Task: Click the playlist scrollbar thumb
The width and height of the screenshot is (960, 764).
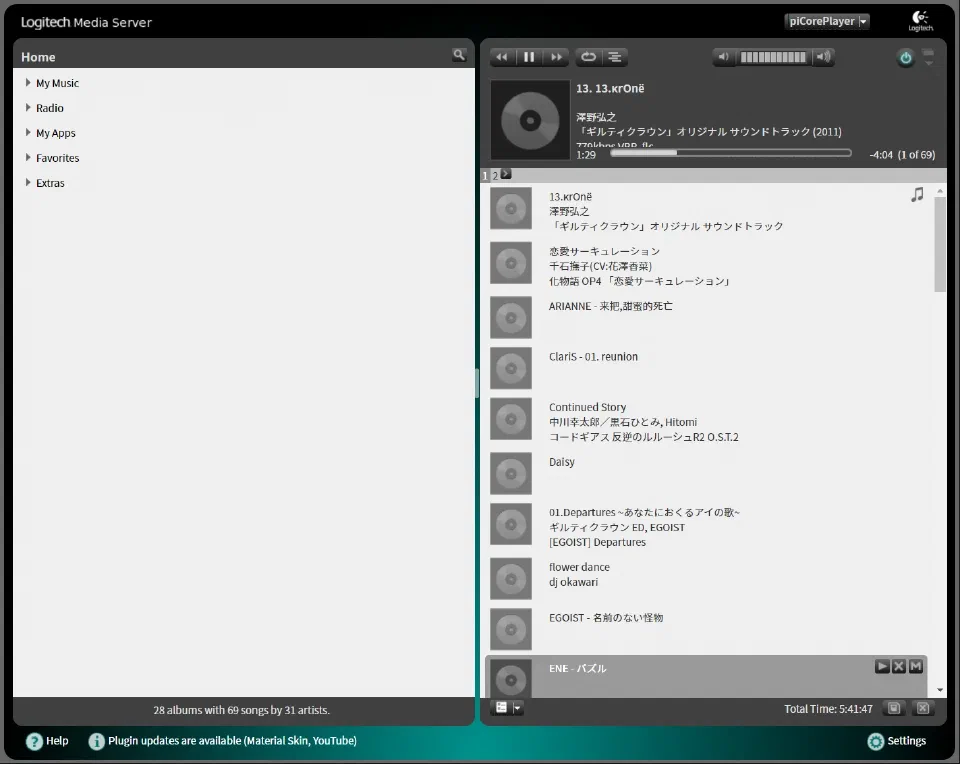Action: coord(940,244)
